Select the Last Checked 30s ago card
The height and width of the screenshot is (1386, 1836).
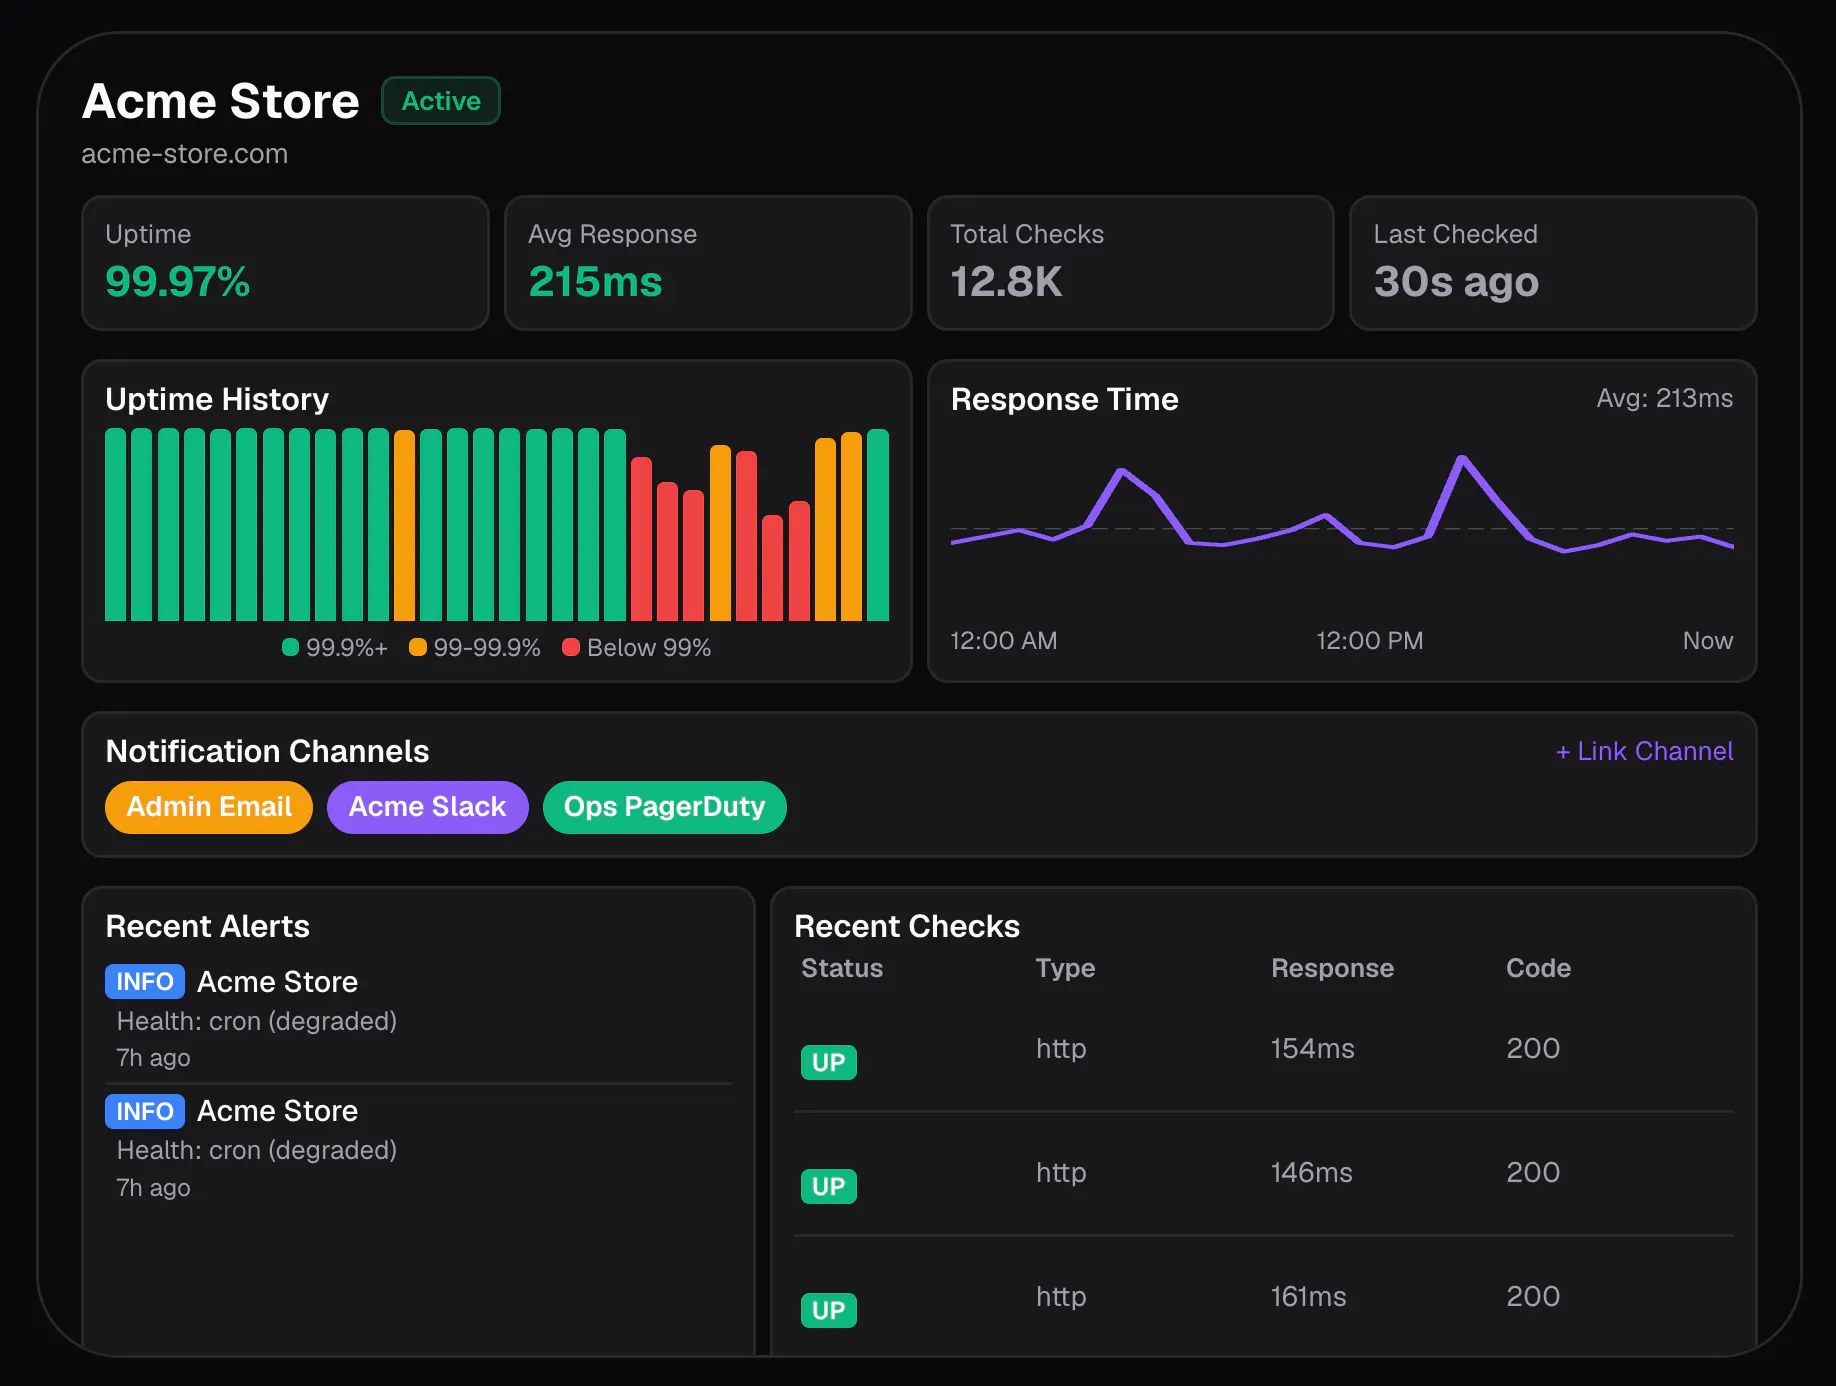pos(1553,263)
